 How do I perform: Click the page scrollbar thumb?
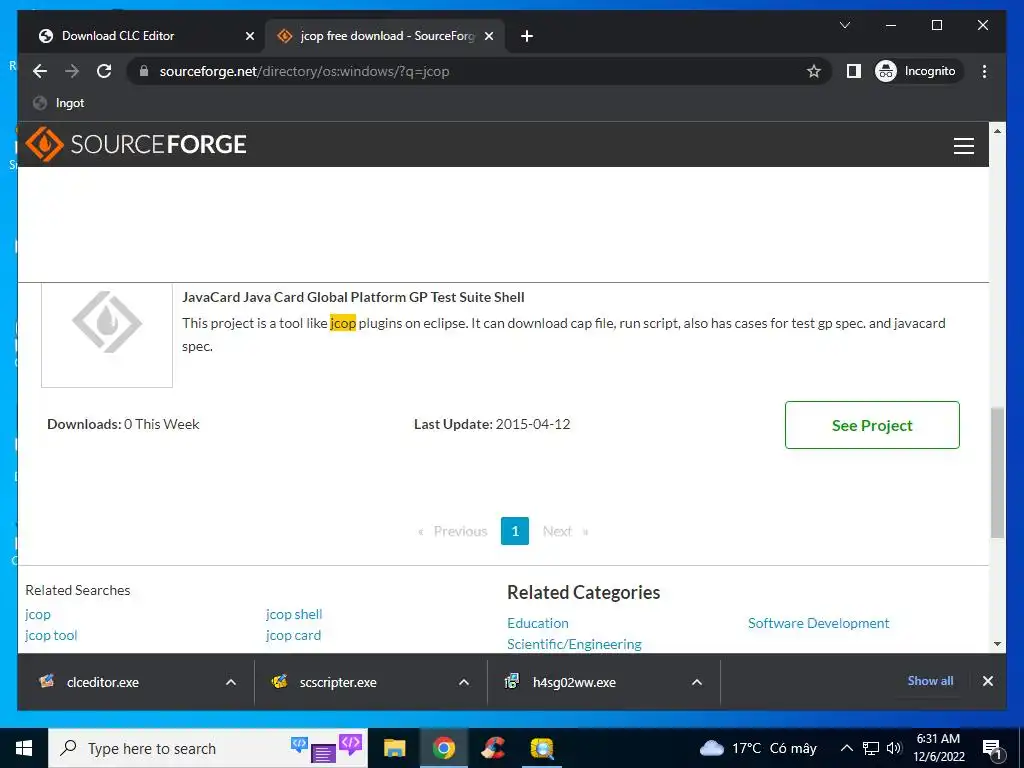pos(997,473)
